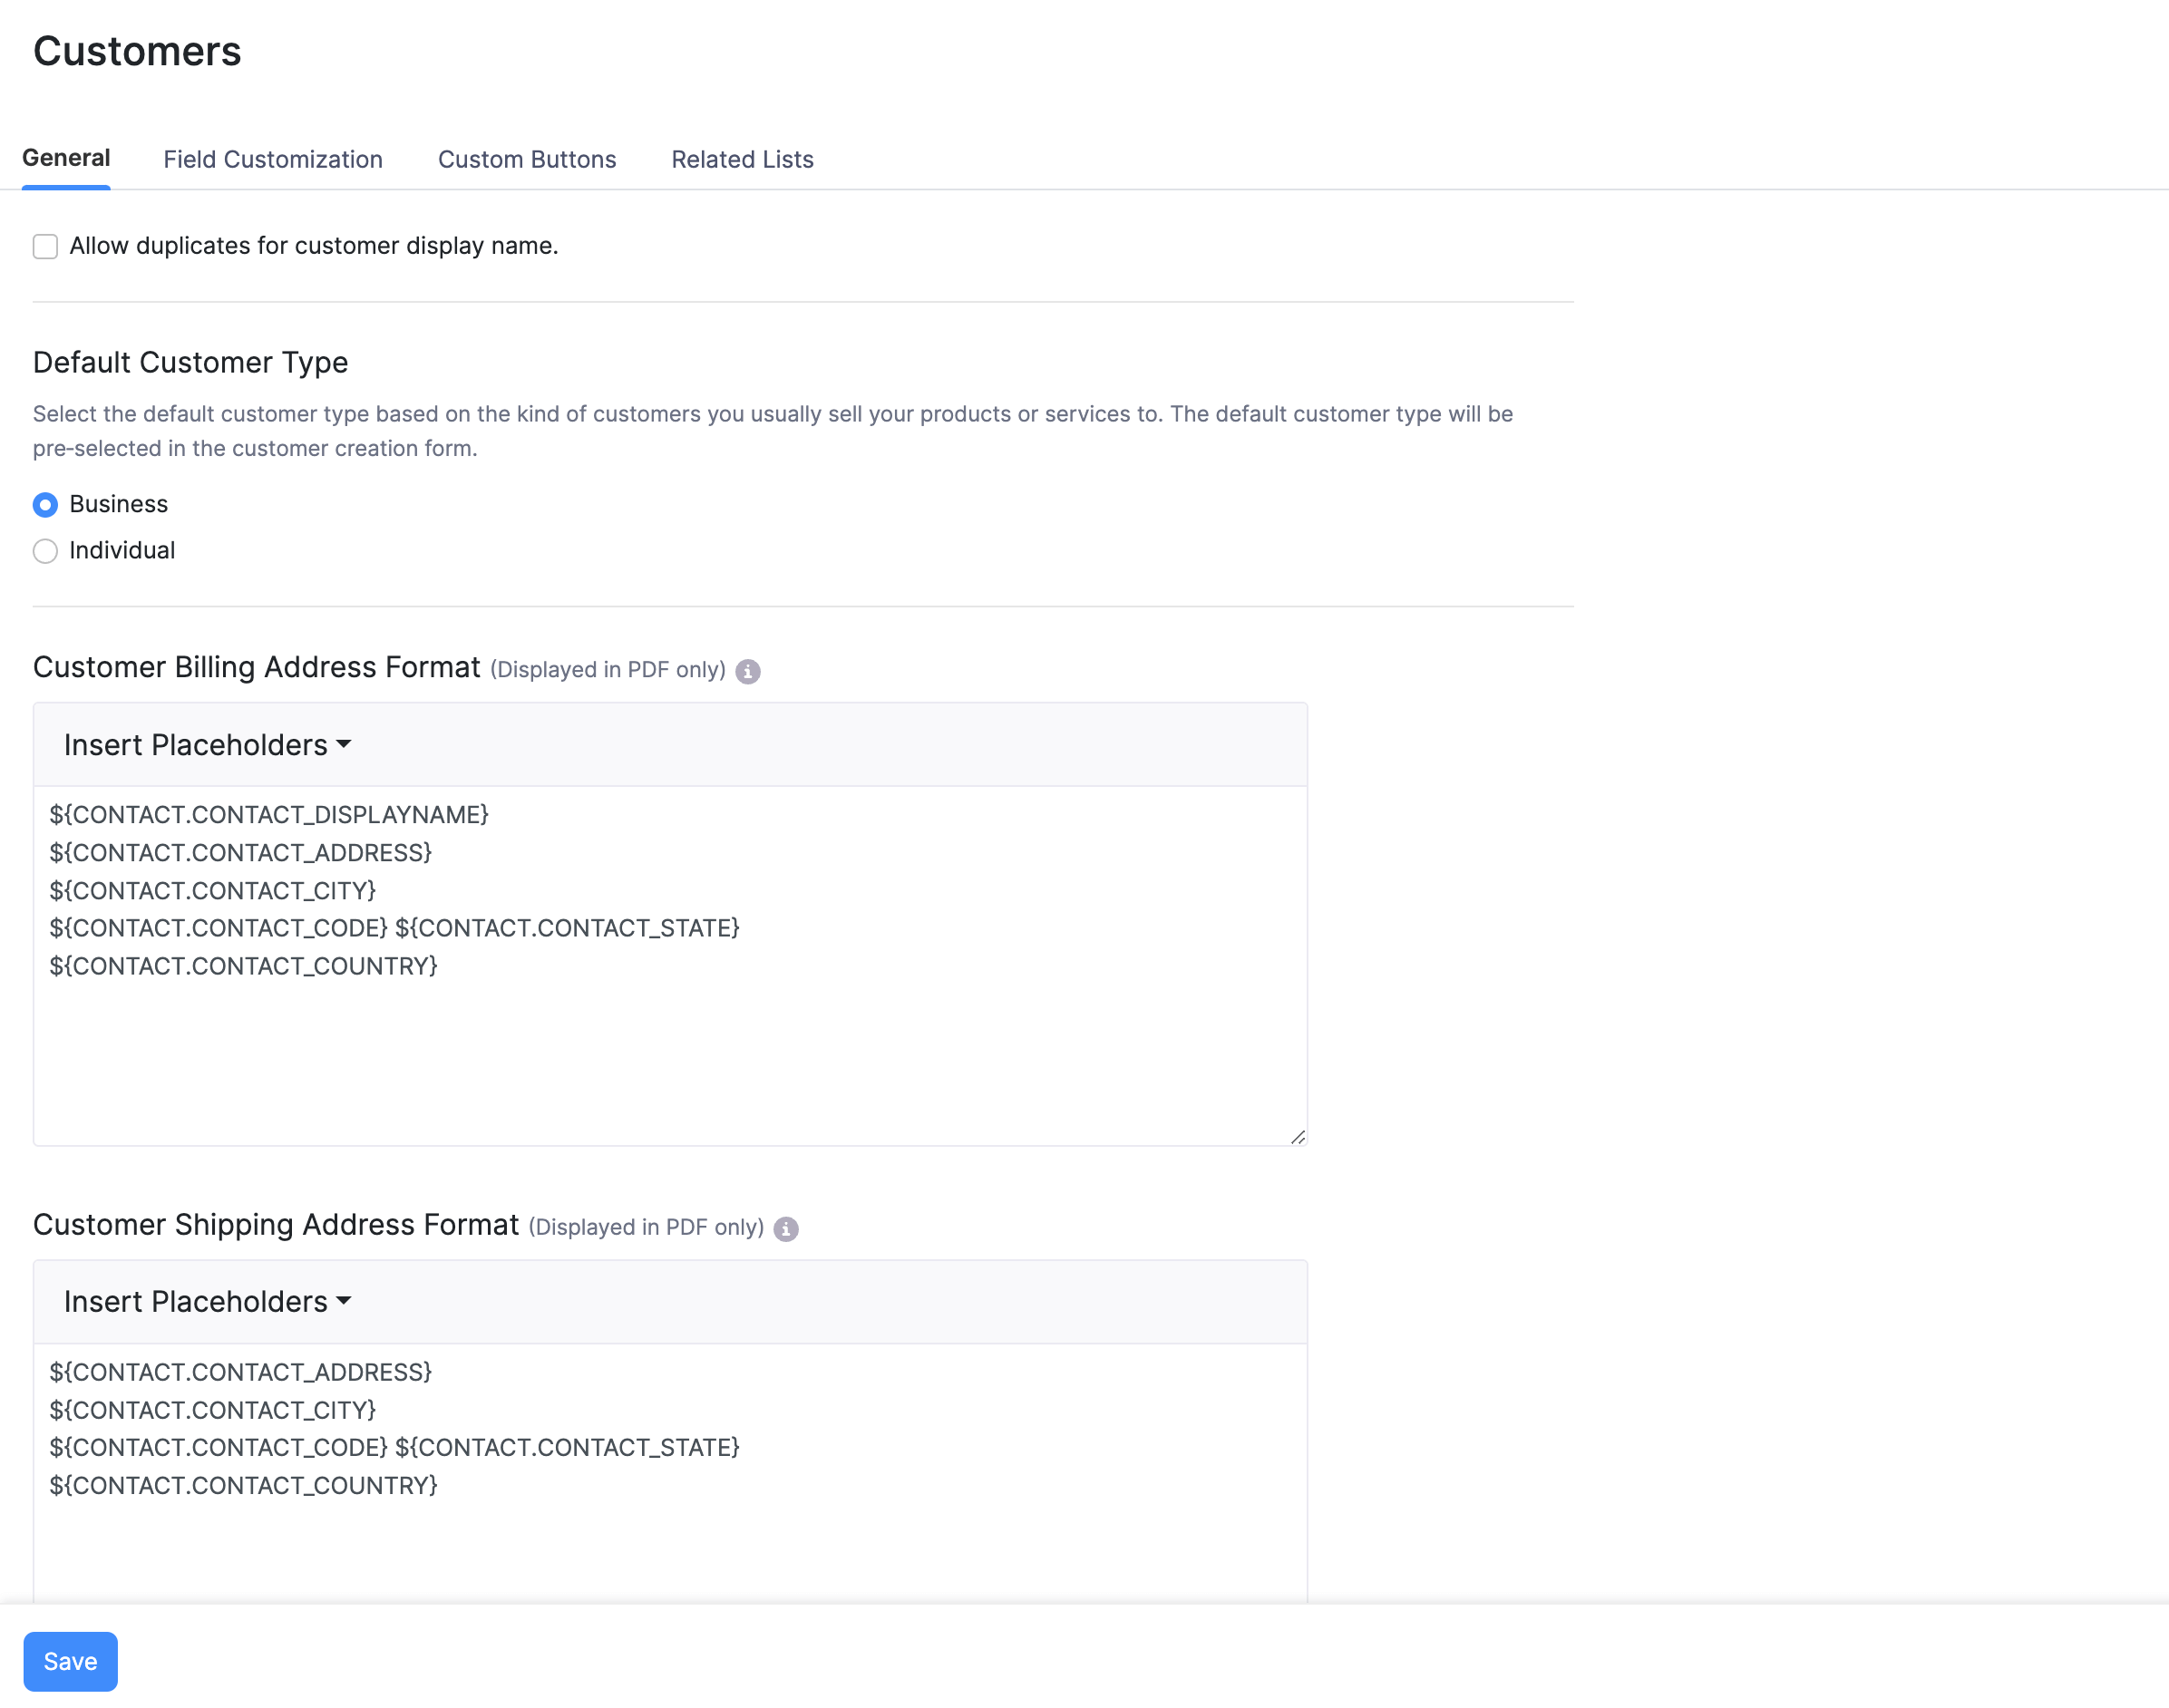Expand the billing Insert Placeholders chevron
2169x1708 pixels.
(345, 745)
